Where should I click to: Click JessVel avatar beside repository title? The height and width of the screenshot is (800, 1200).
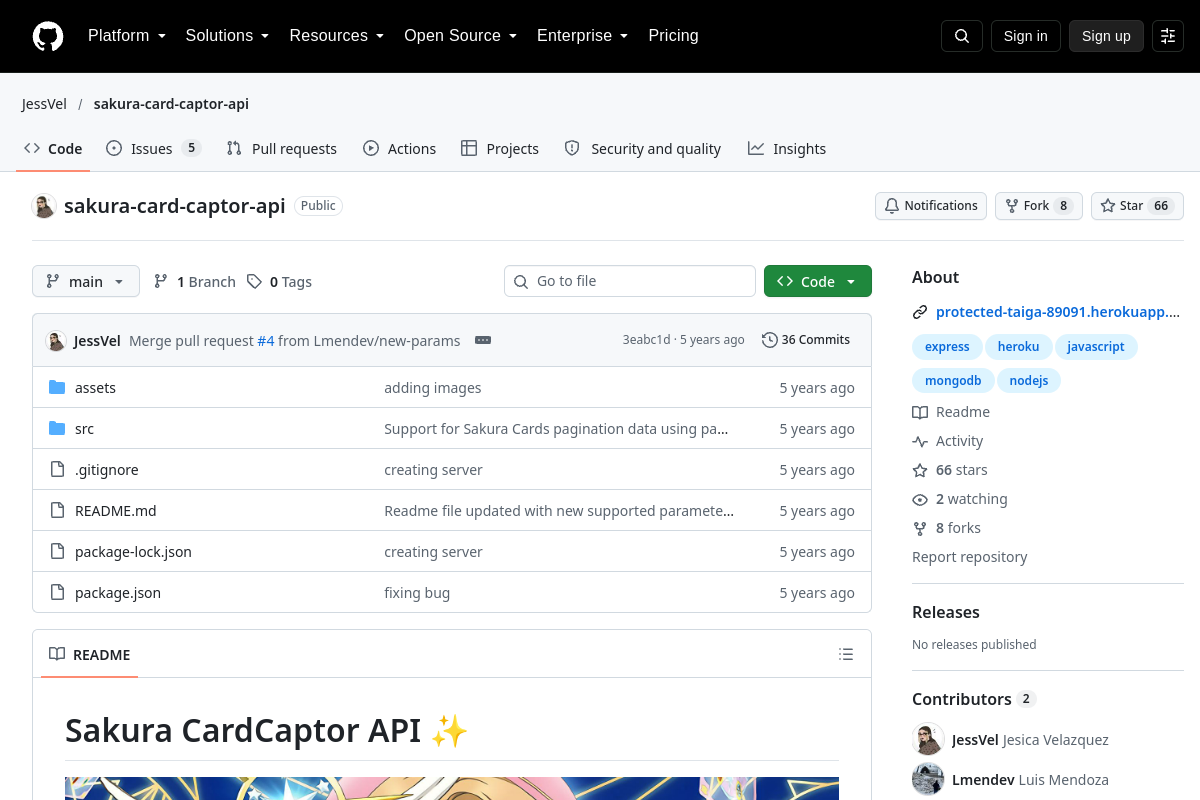44,206
